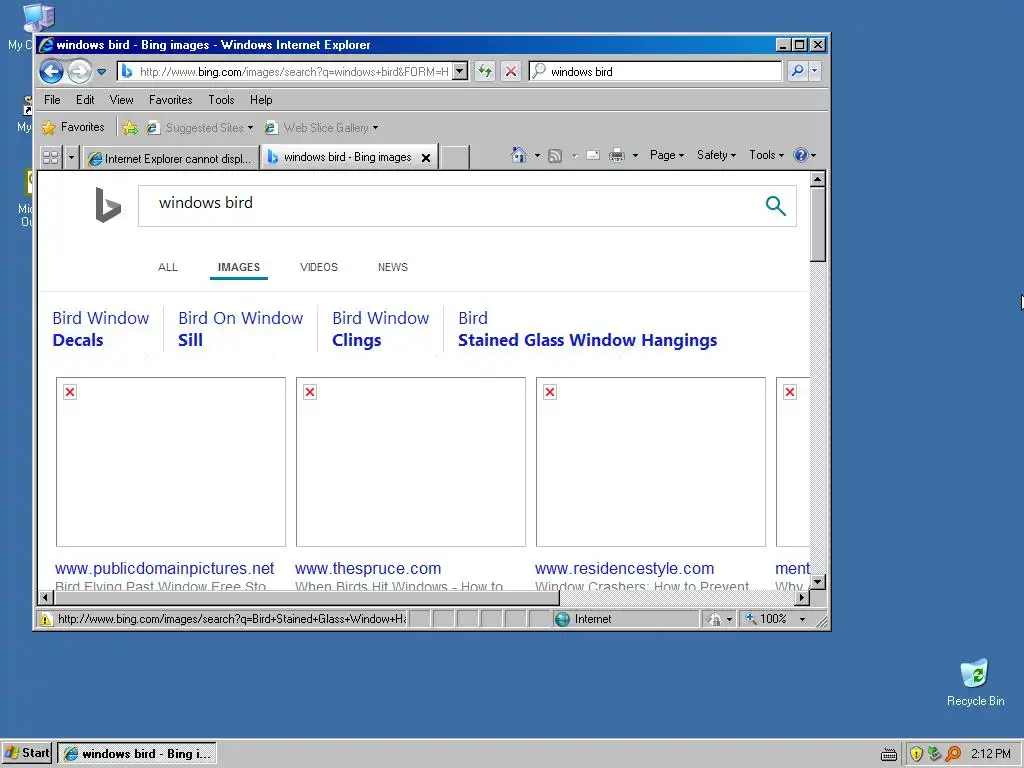Open www.residencestyle.com link
1024x768 pixels.
(624, 568)
